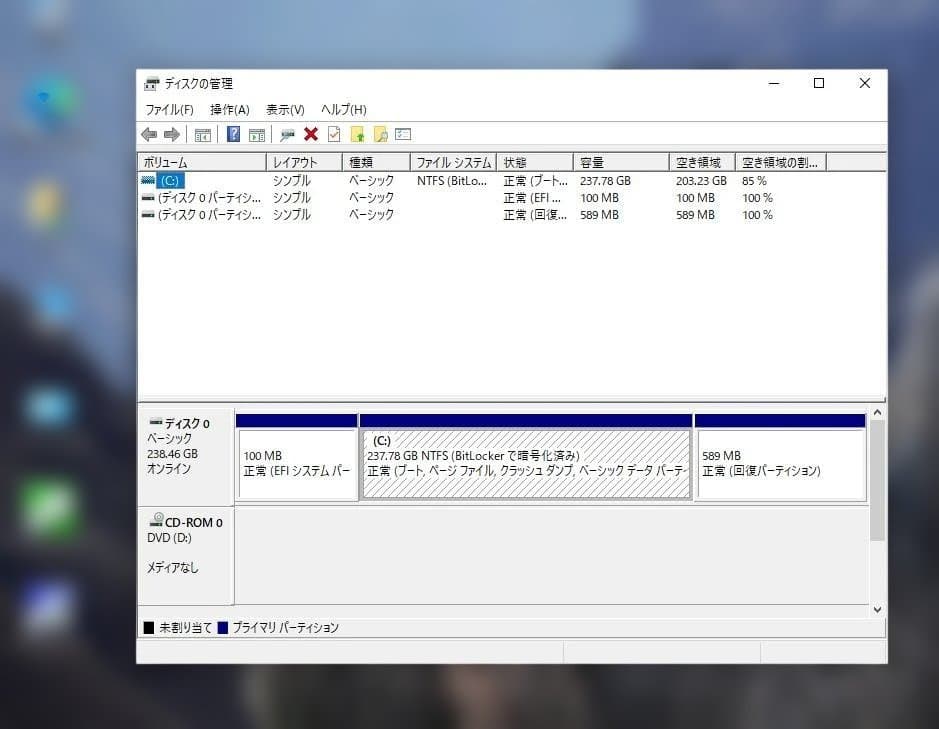939x729 pixels.
Task: Click the Back navigation arrow
Action: (149, 134)
